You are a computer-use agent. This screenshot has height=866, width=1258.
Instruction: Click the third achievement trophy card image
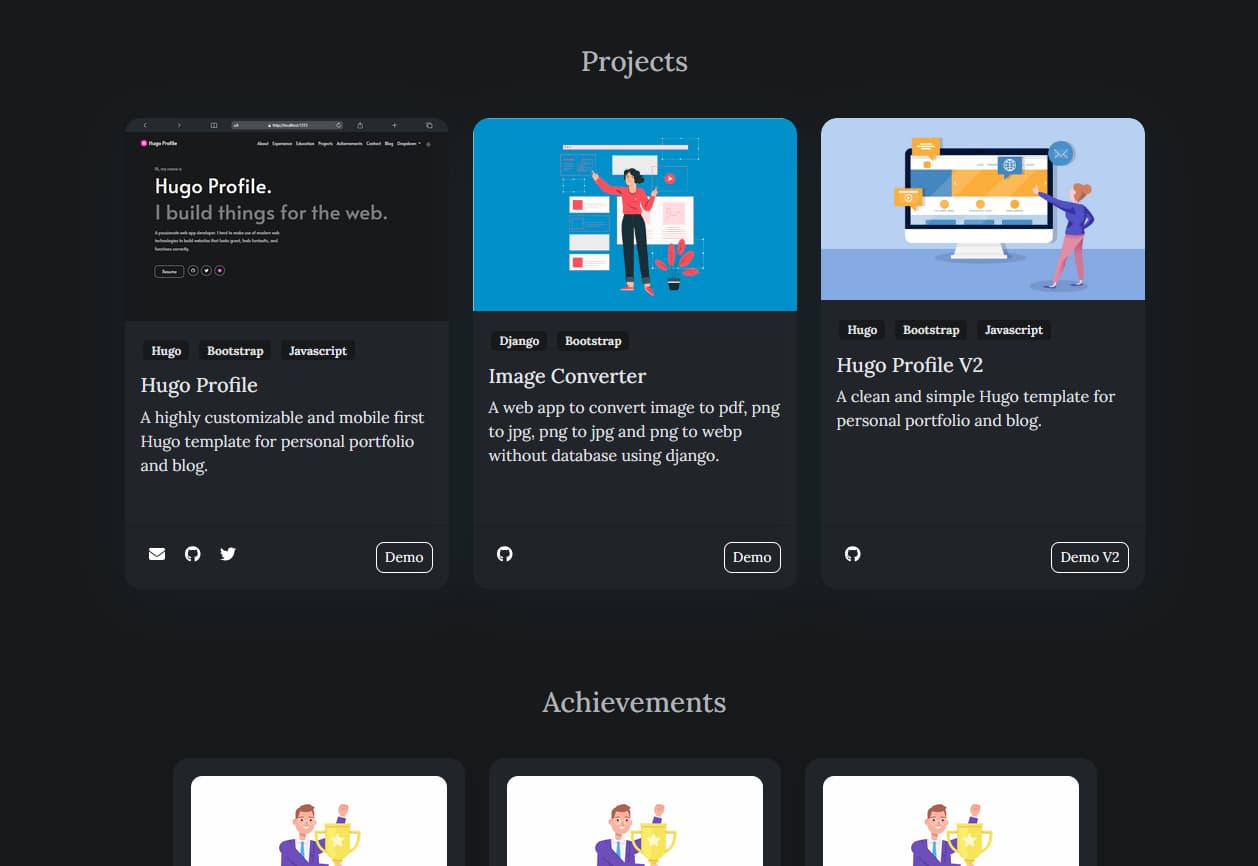[950, 822]
